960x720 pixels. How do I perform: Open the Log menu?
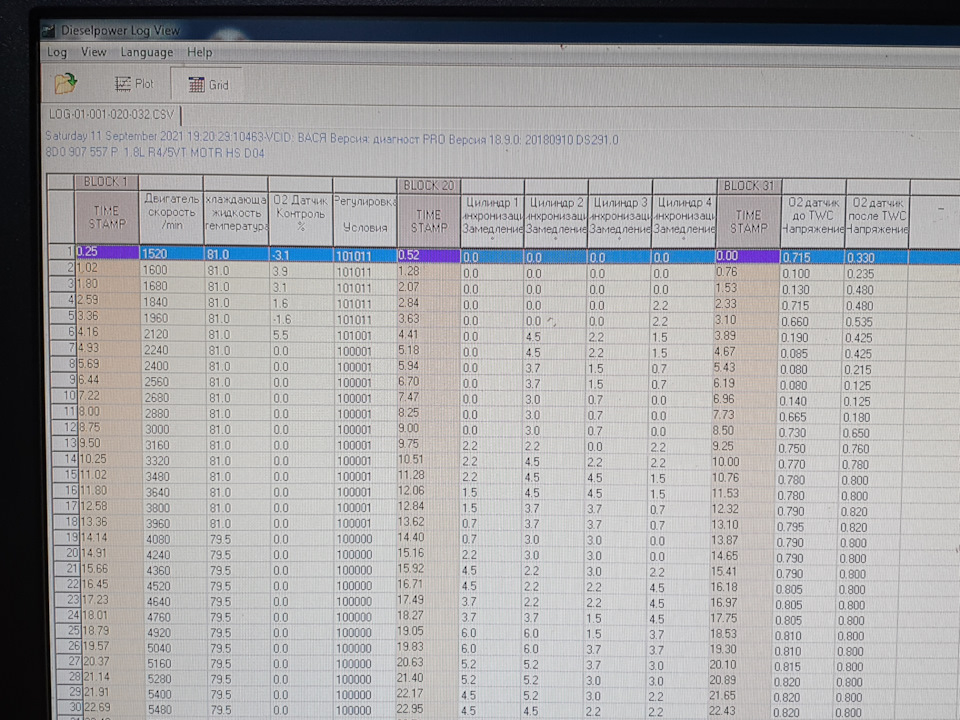57,52
